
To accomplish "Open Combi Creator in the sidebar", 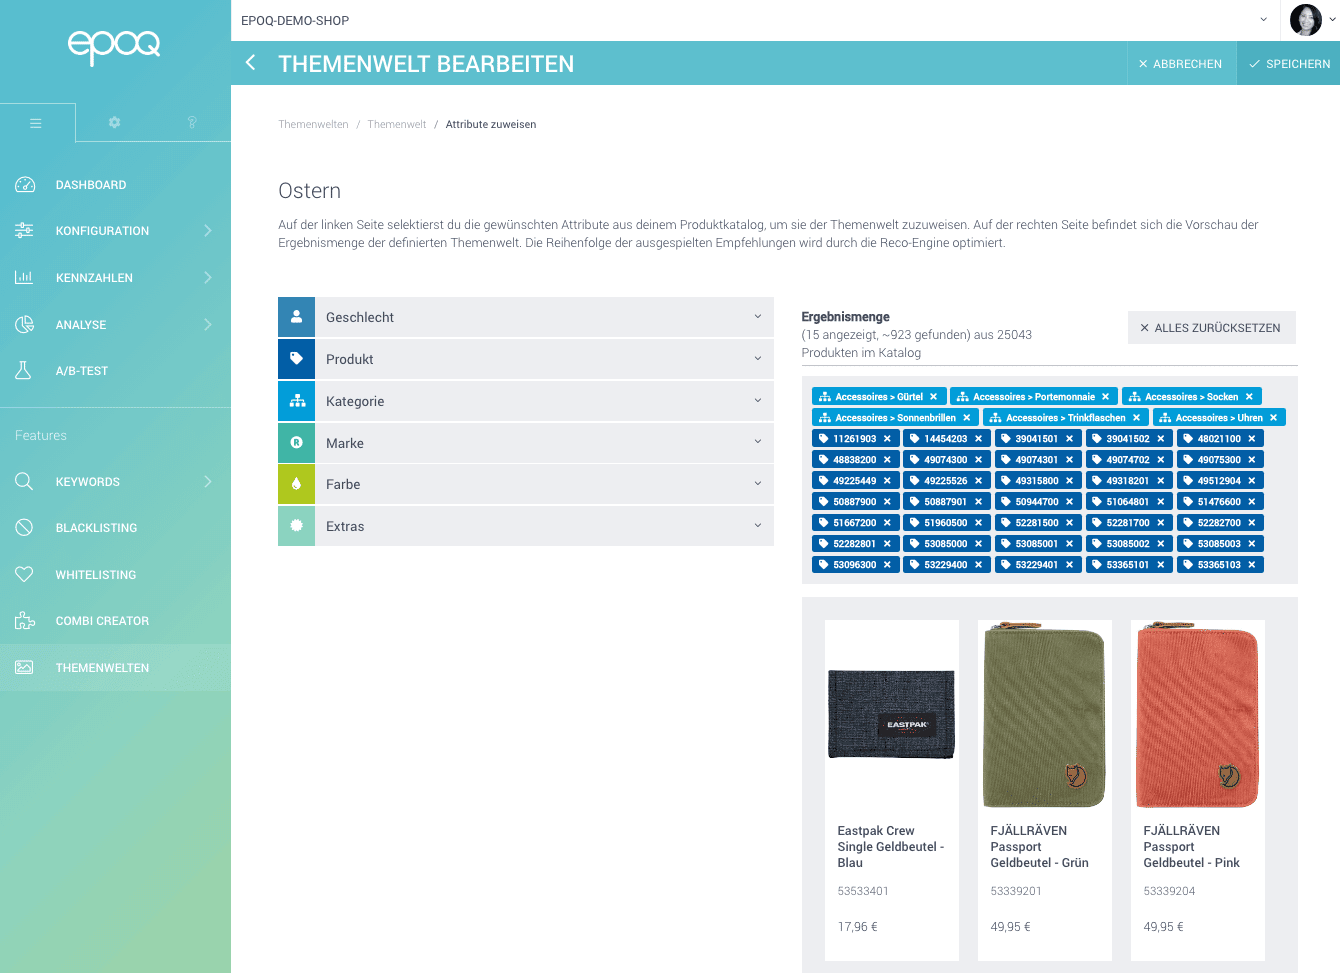I will click(102, 621).
